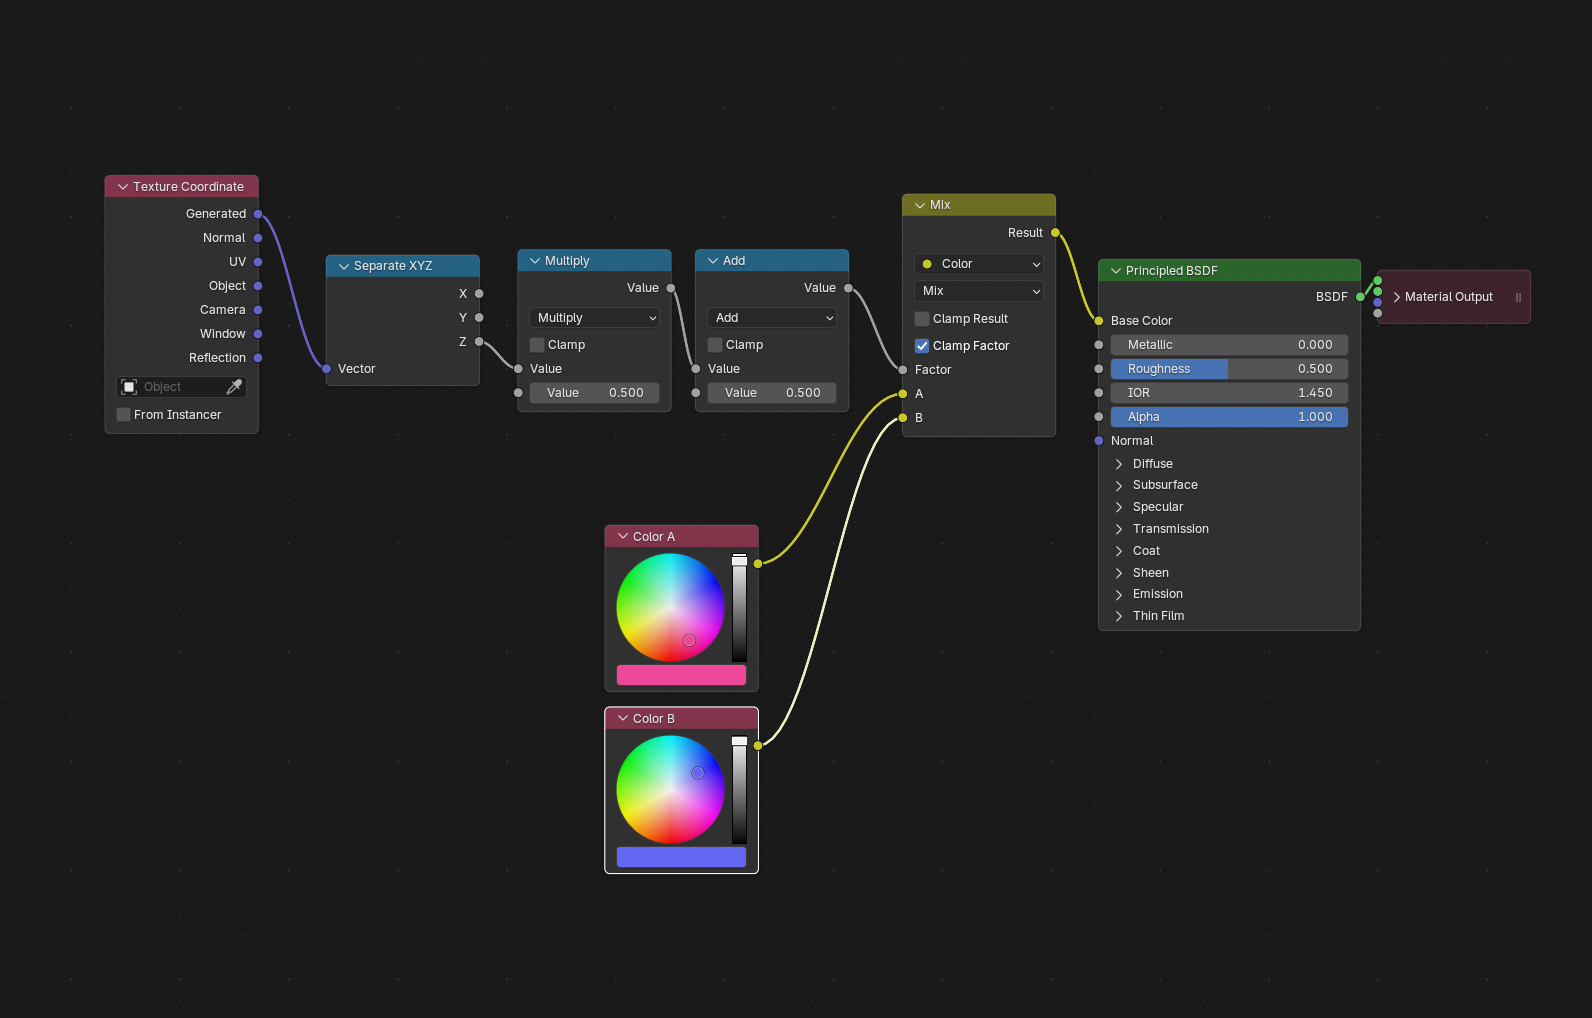Click the Camera output socket
1592x1018 pixels.
(x=258, y=310)
